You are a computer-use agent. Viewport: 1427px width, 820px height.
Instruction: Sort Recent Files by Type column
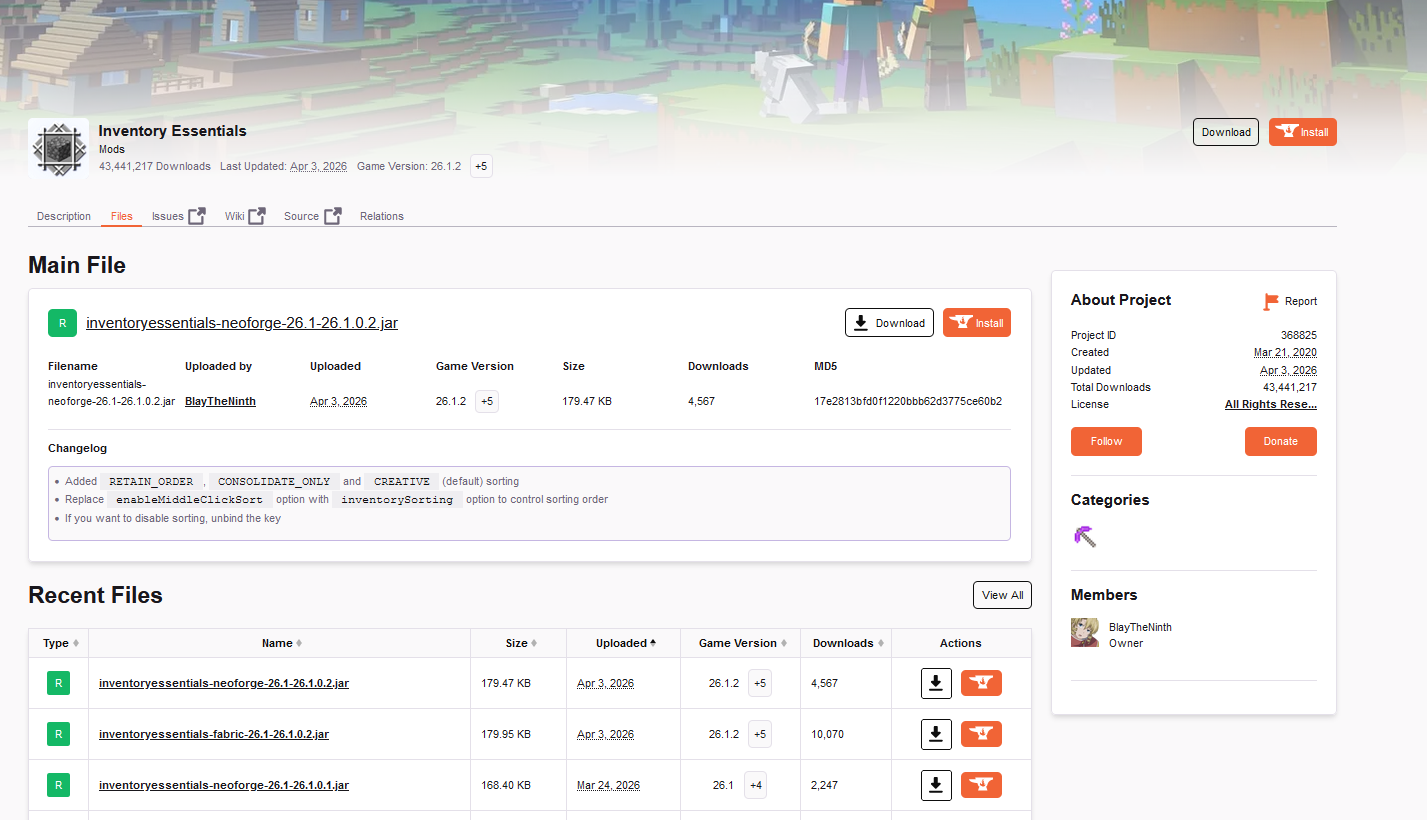(59, 643)
